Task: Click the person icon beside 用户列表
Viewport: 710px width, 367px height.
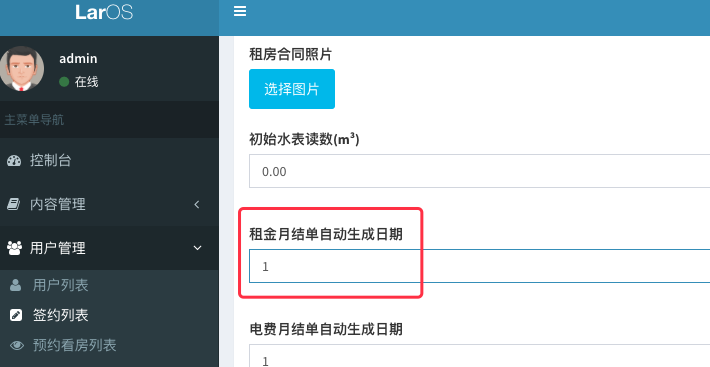Action: point(15,285)
